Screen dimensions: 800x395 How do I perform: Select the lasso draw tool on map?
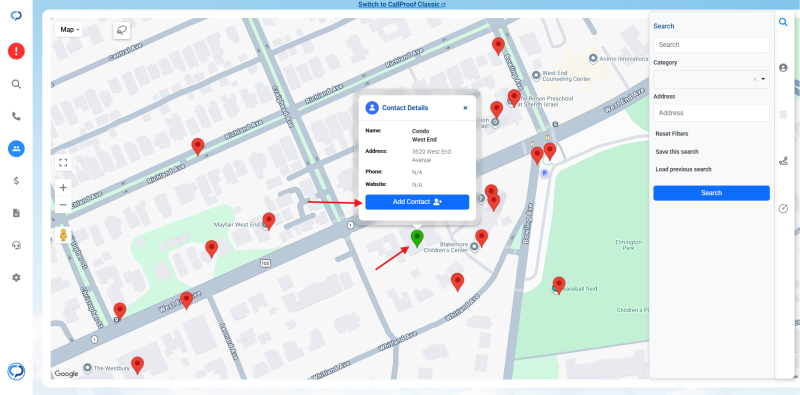pyautogui.click(x=122, y=31)
